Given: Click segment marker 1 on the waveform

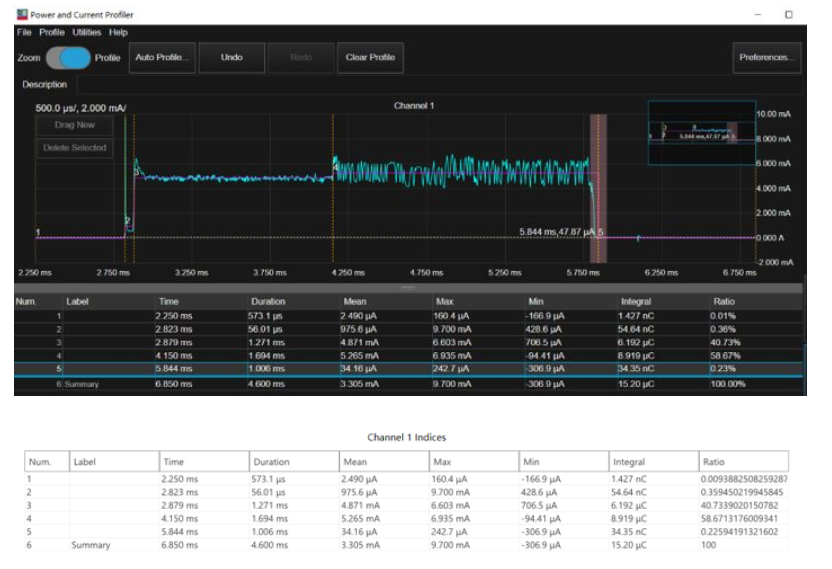Looking at the screenshot, I should [x=38, y=233].
